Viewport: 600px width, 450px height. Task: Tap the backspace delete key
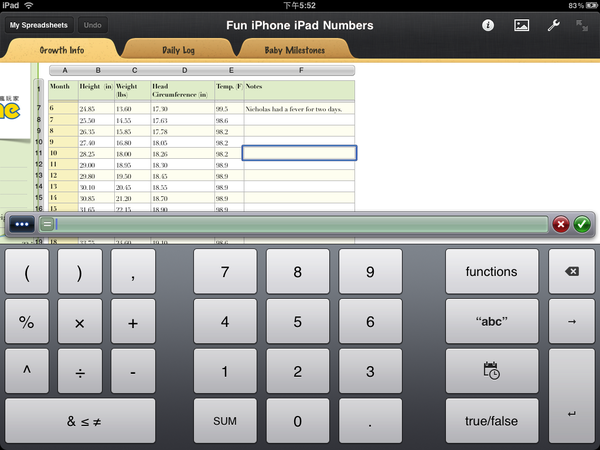[571, 271]
